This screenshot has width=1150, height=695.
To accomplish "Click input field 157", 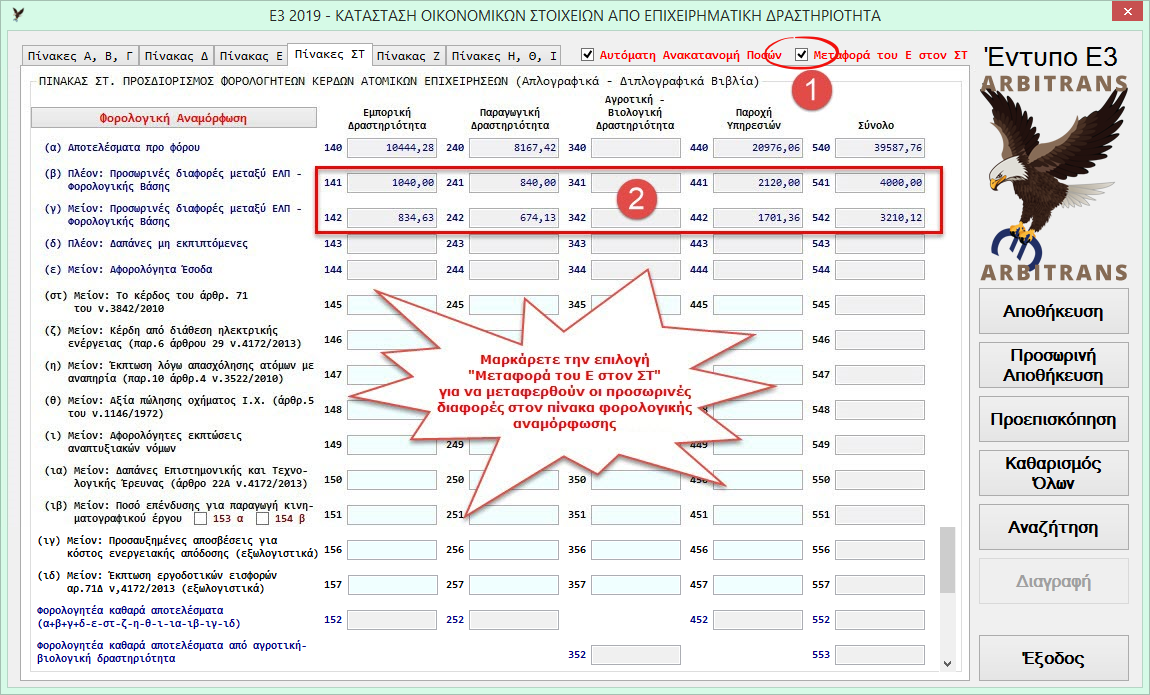I will click(x=392, y=585).
